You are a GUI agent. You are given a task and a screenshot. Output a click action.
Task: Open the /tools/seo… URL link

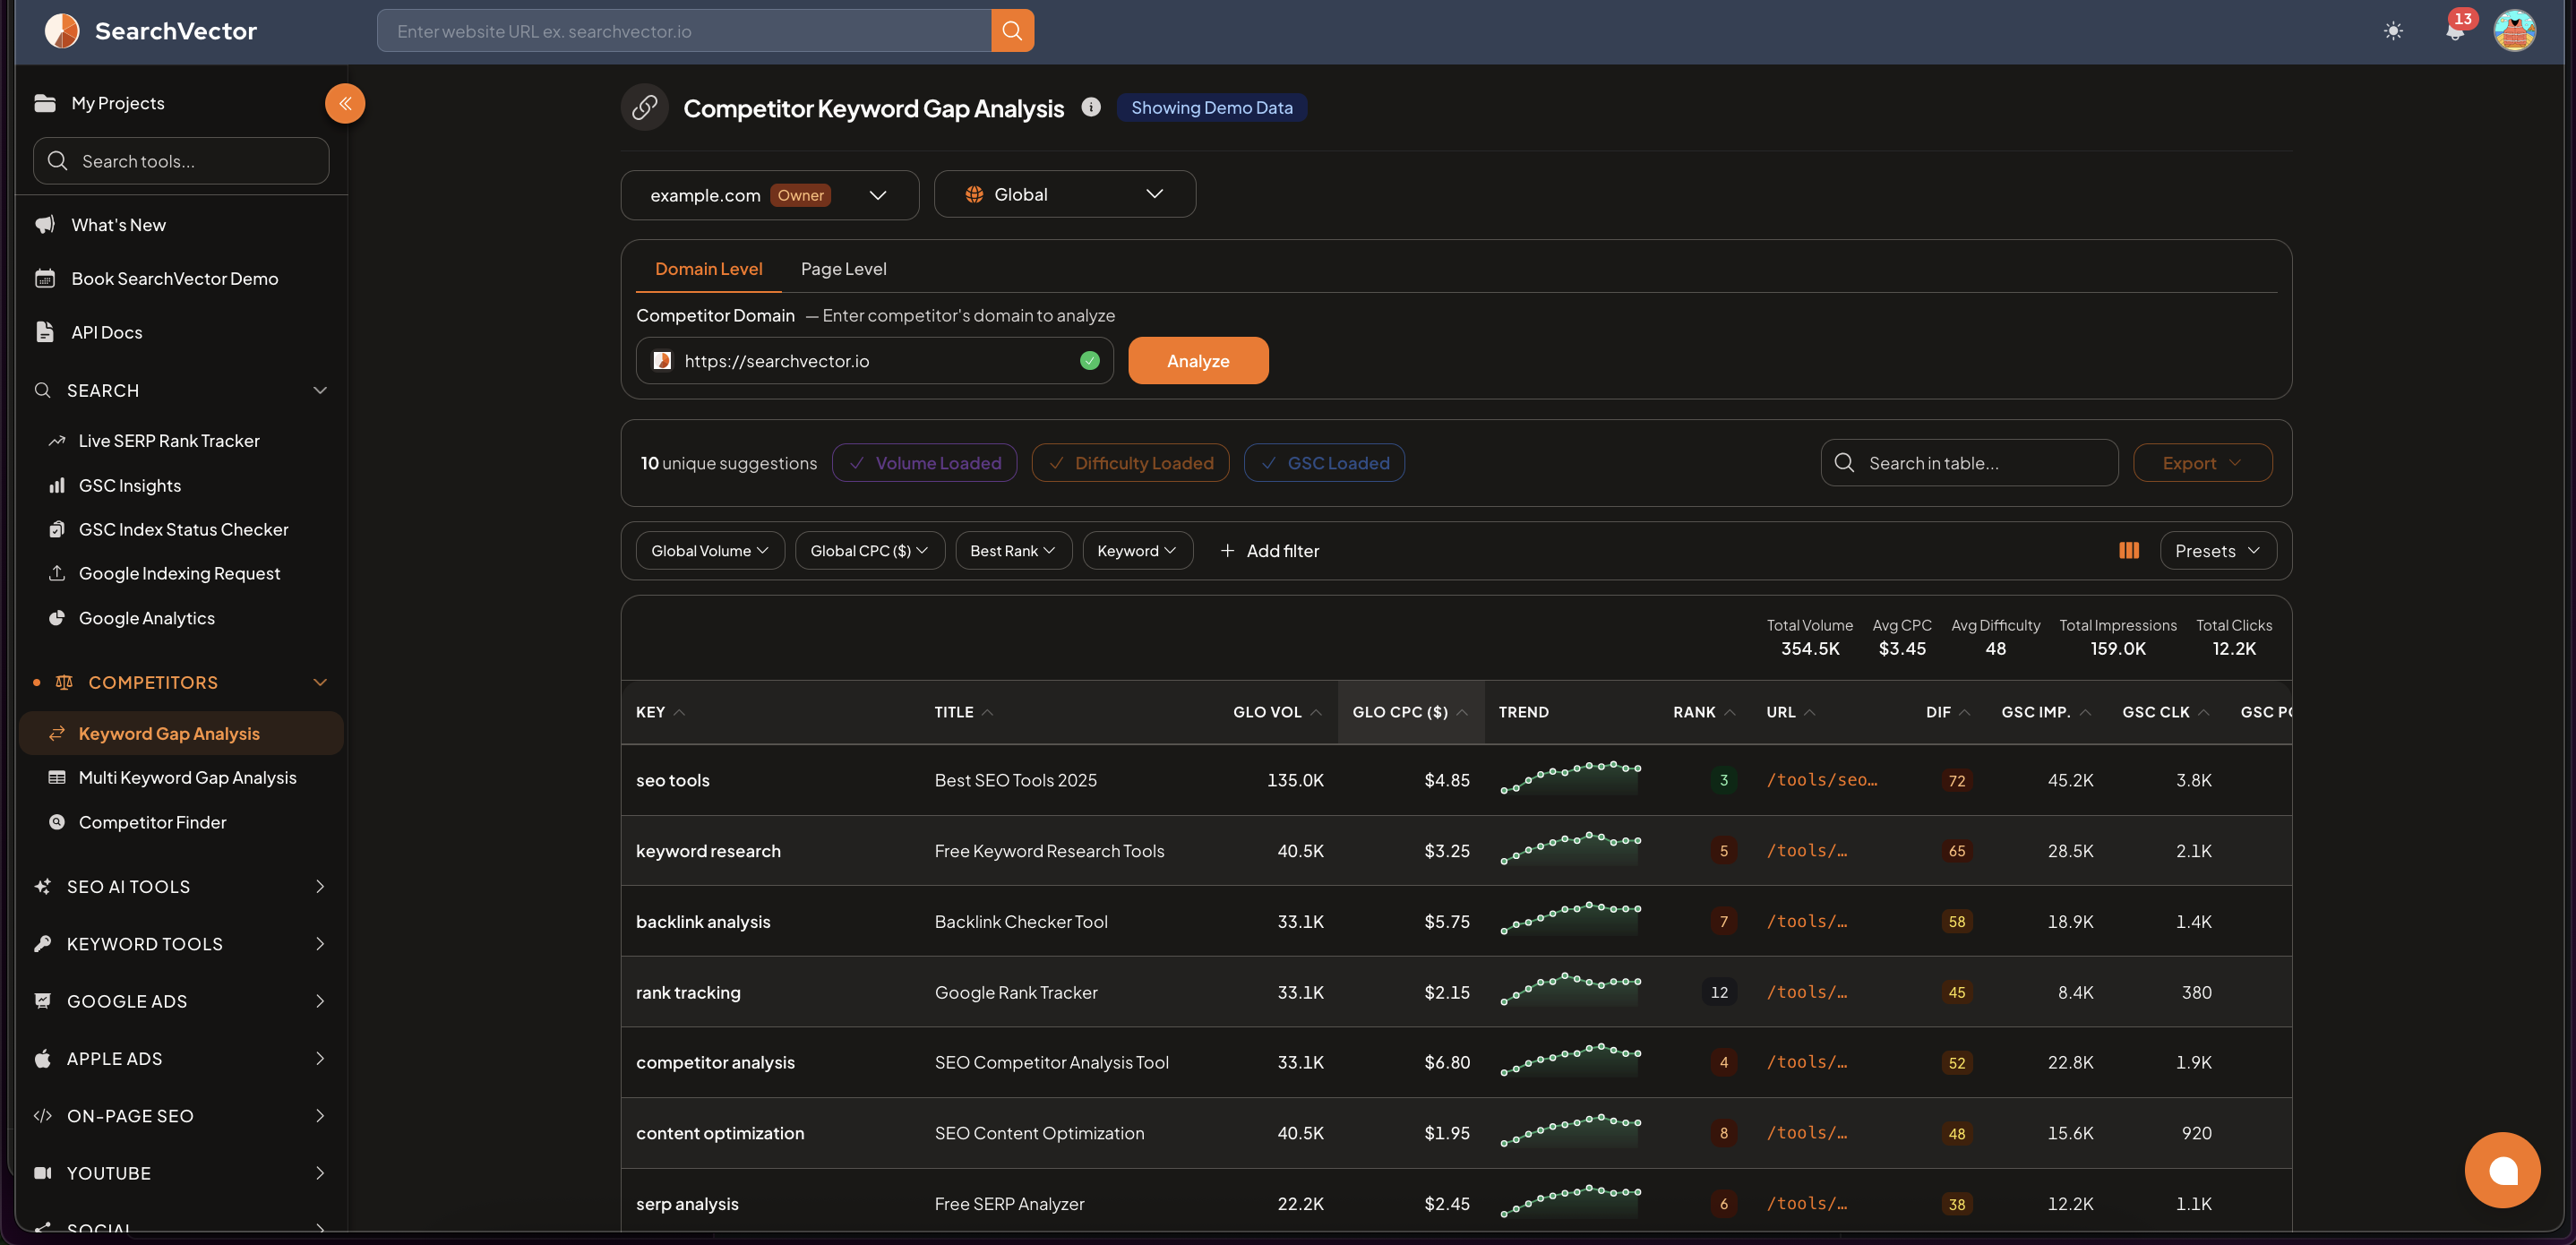1822,780
